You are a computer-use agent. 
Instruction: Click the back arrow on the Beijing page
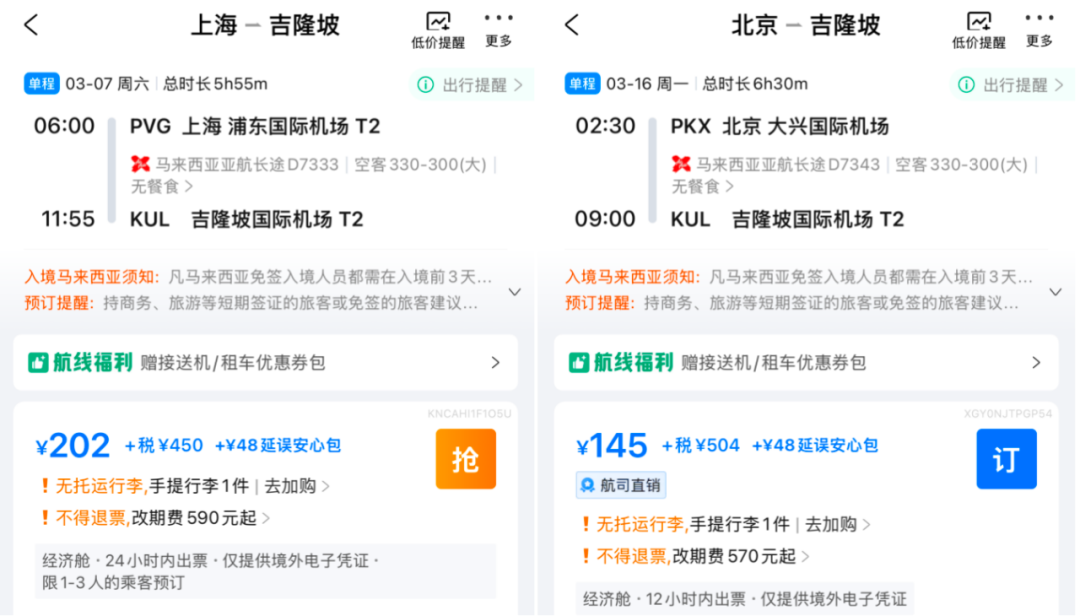click(570, 24)
